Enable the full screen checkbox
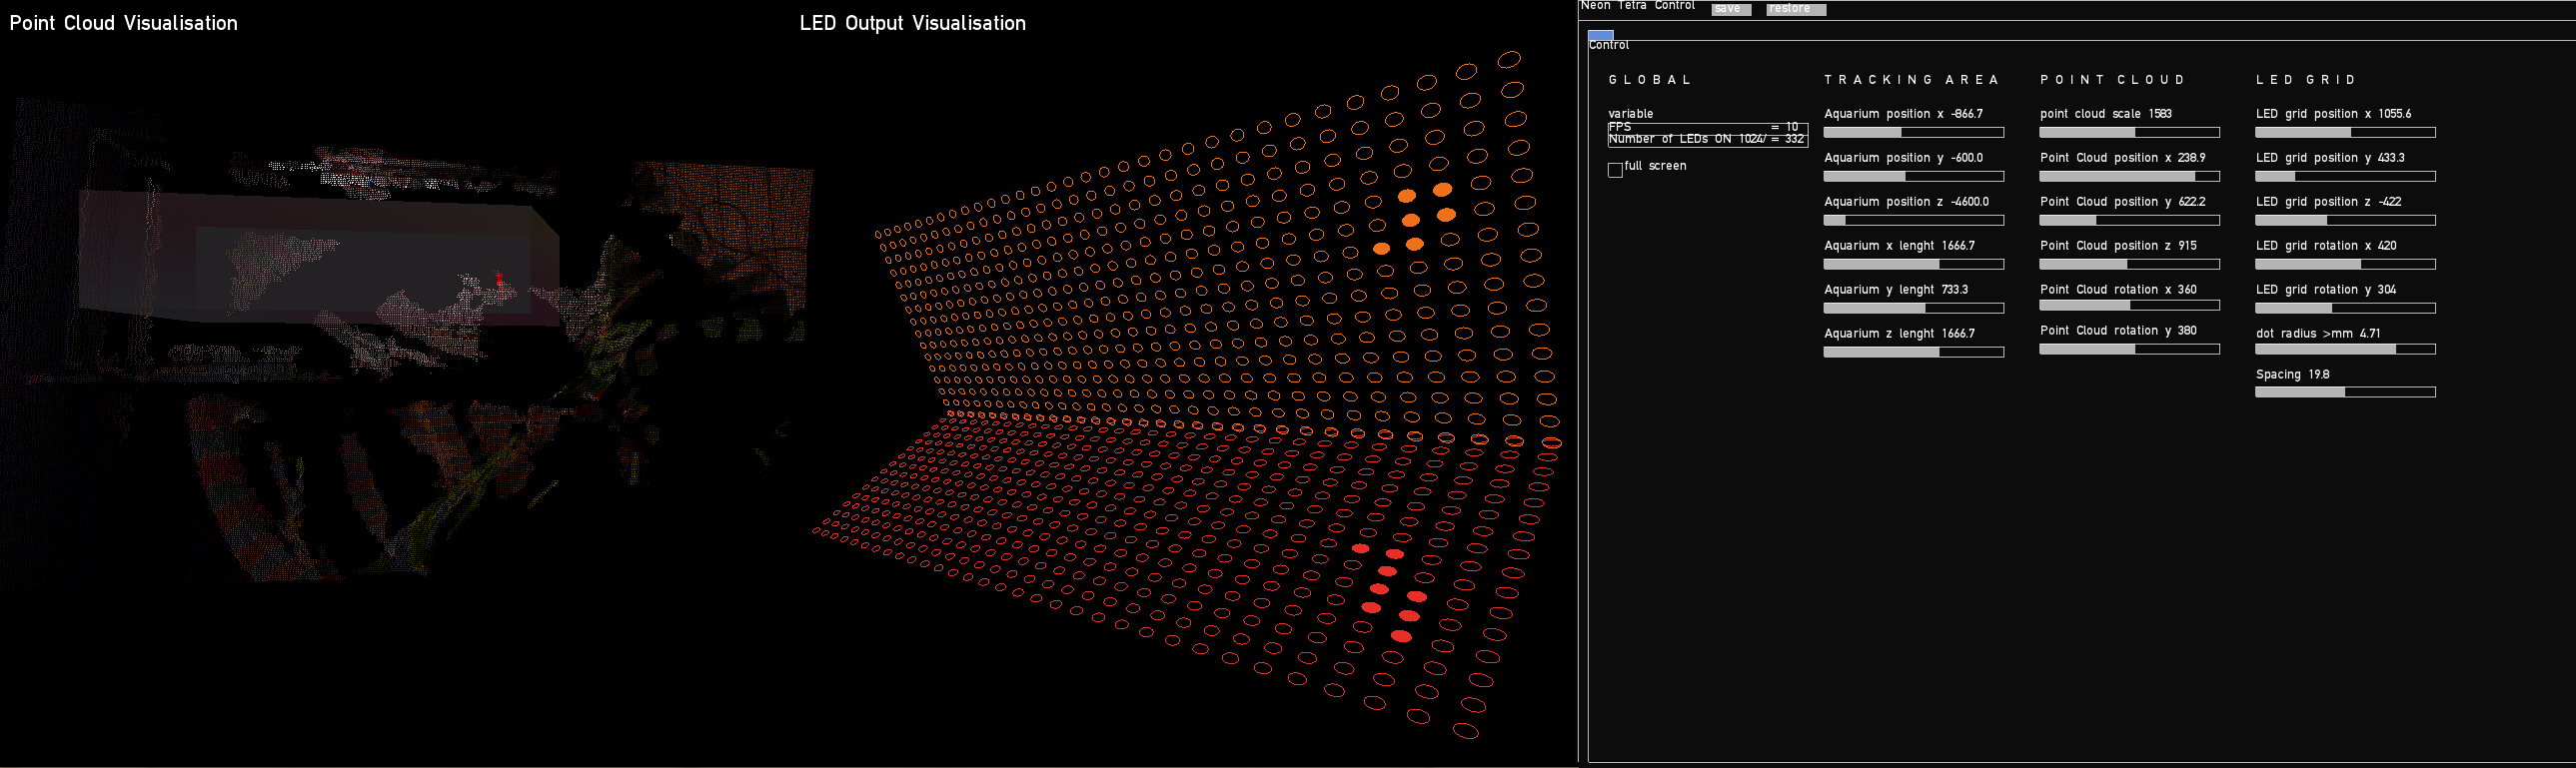This screenshot has height=768, width=2576. (x=1615, y=170)
